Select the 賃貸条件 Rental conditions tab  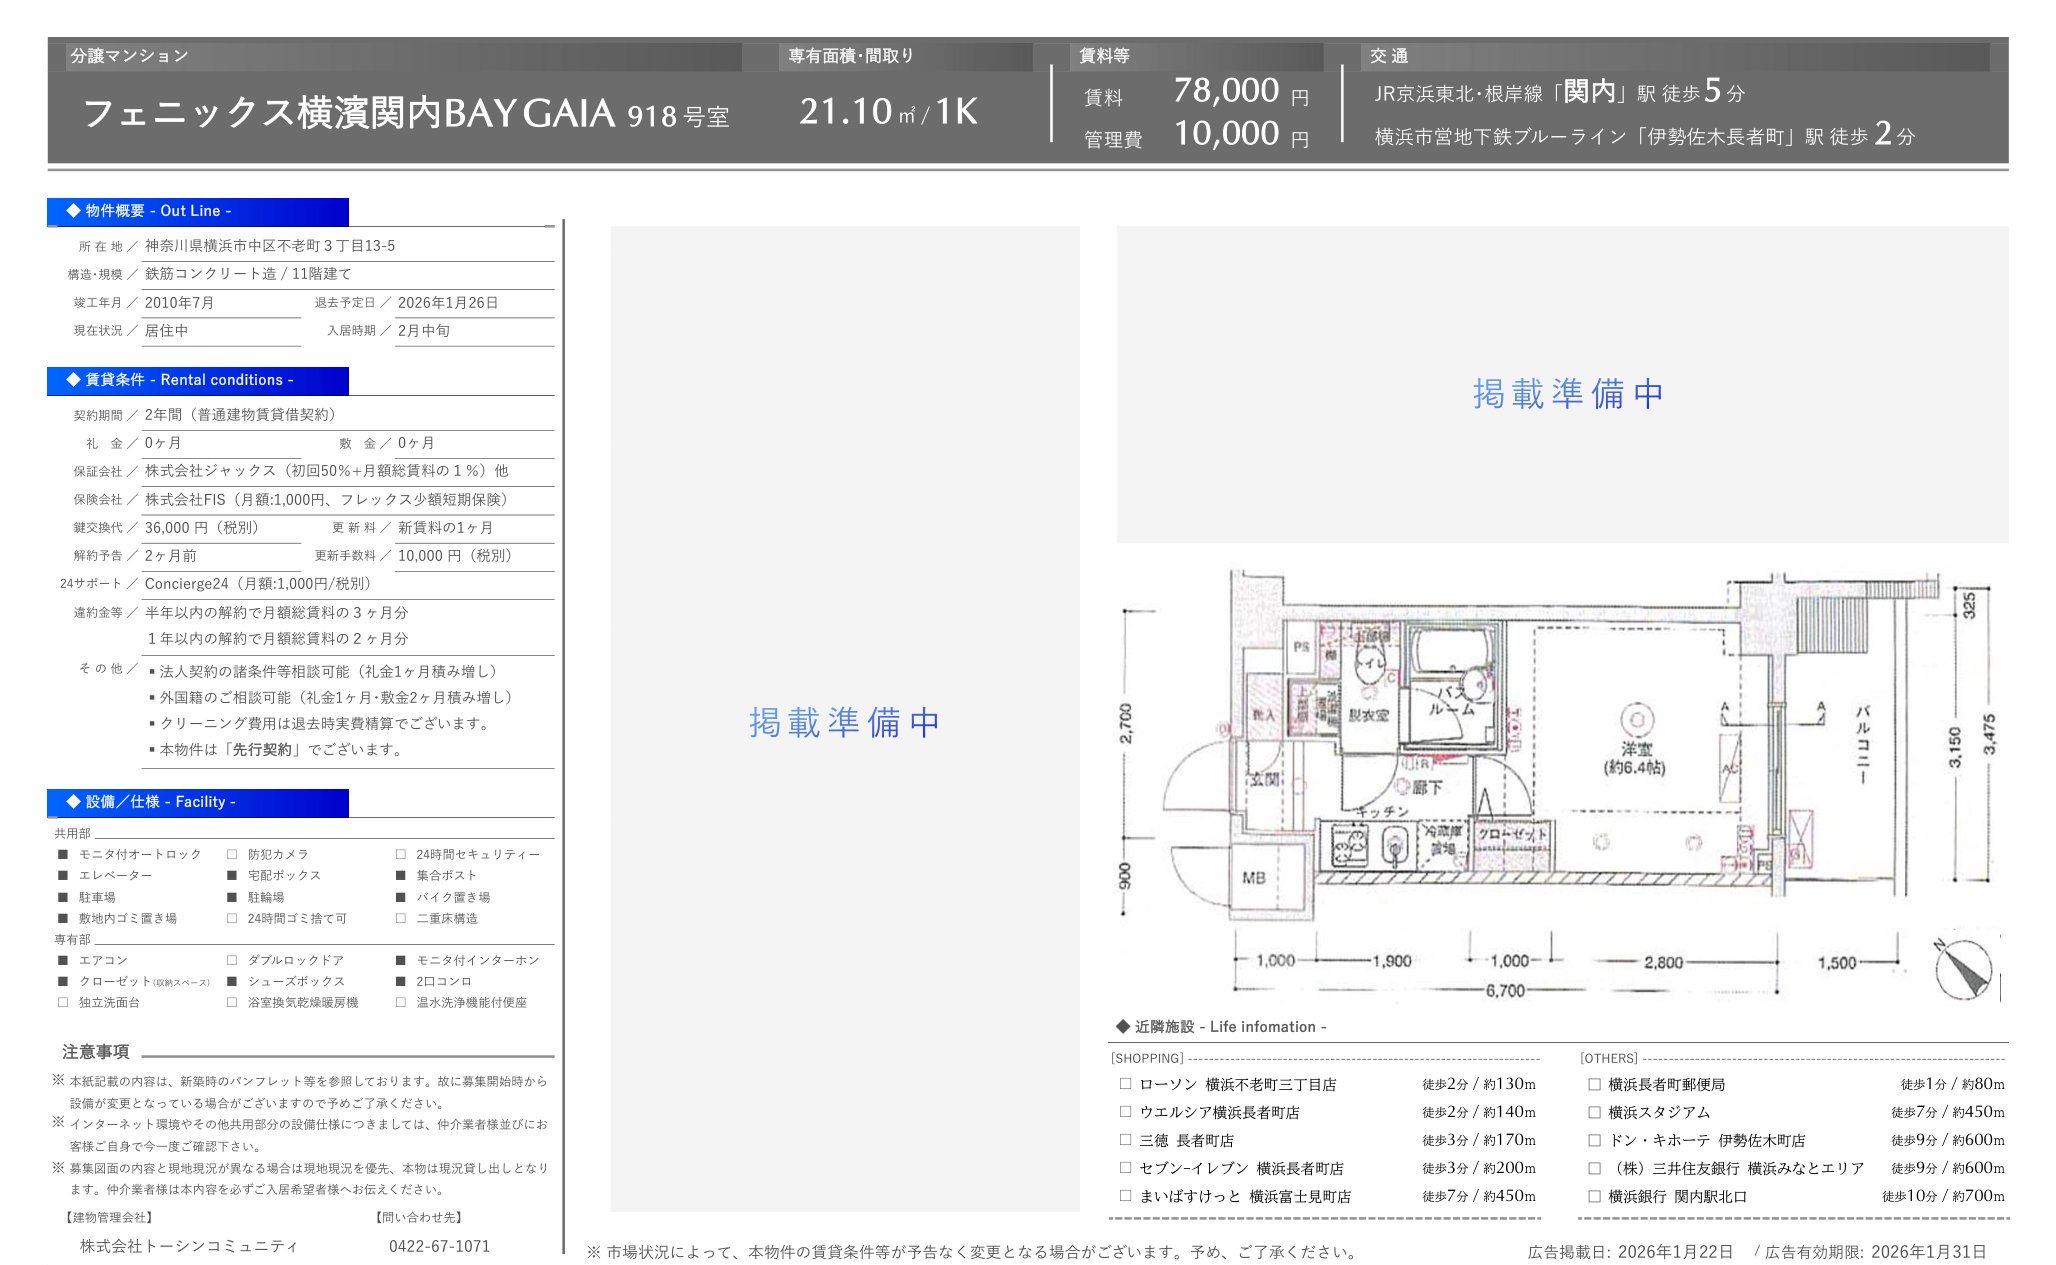198,380
